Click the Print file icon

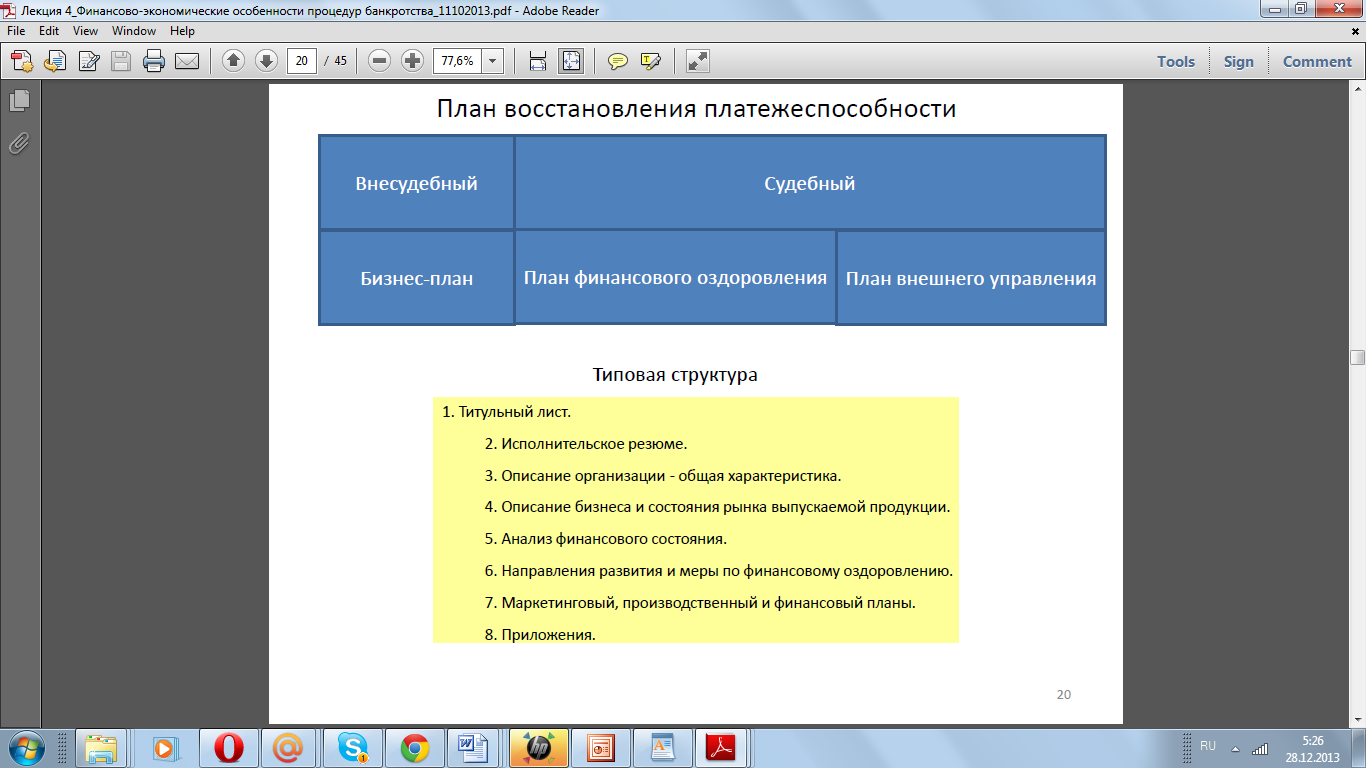153,61
